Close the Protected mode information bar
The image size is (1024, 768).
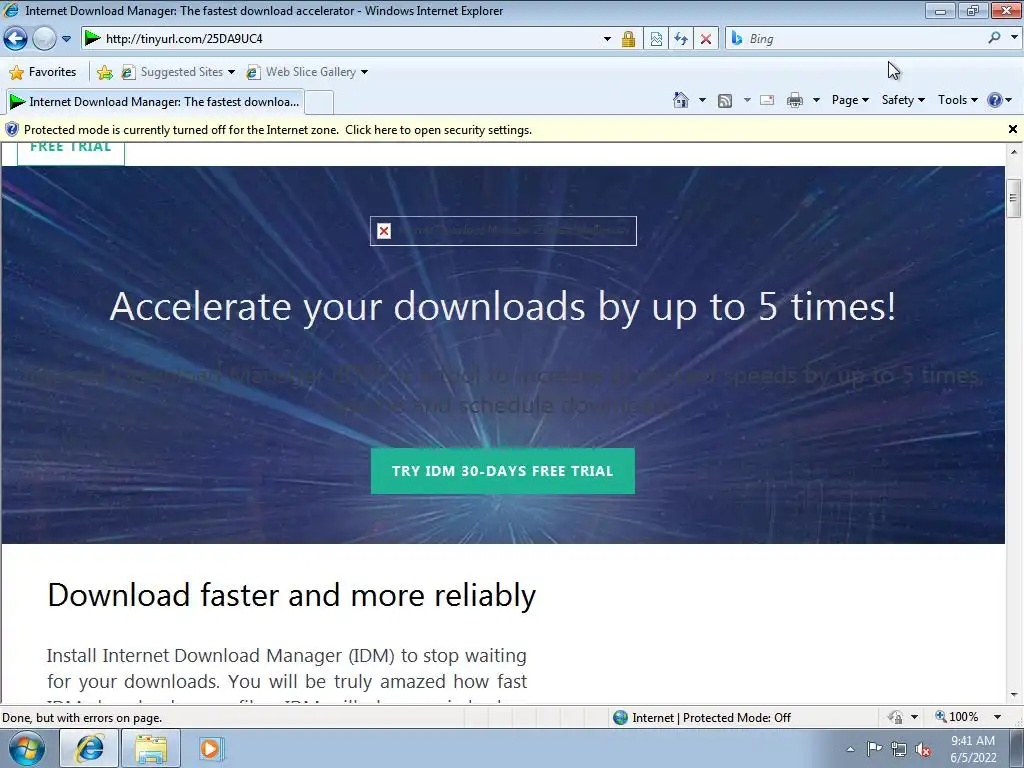(x=1013, y=129)
